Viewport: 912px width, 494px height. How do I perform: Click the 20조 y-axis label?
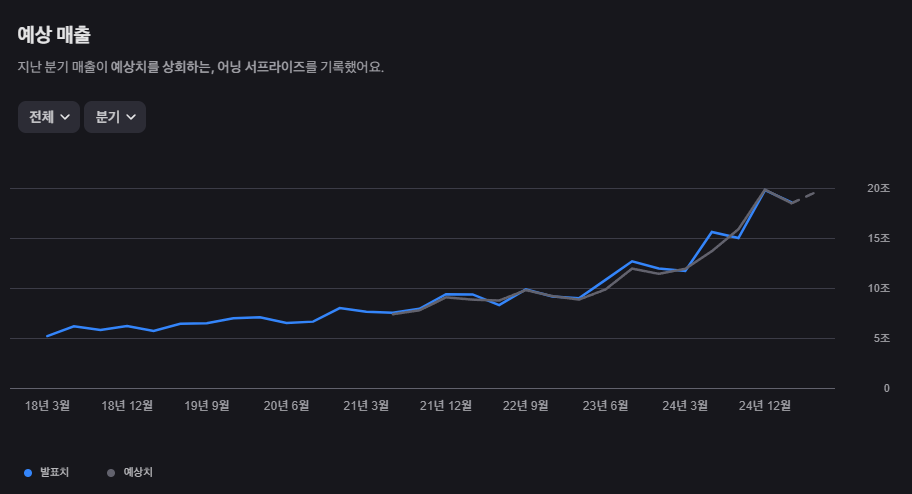point(878,188)
